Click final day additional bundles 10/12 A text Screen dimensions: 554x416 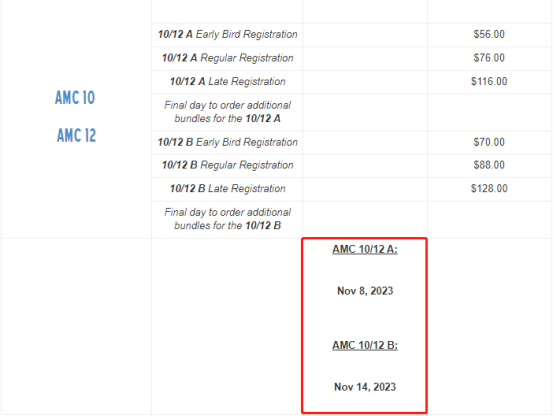[228, 112]
